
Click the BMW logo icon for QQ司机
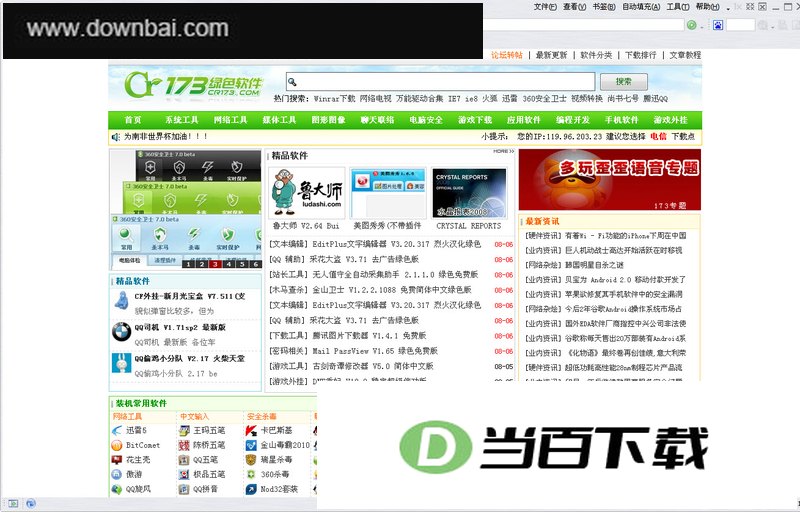coord(121,332)
